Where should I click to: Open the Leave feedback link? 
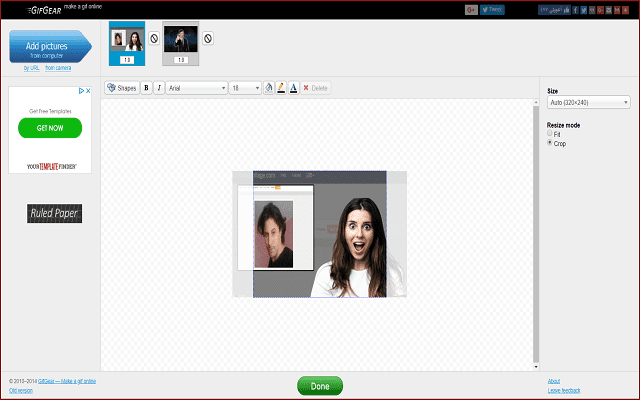[x=563, y=390]
